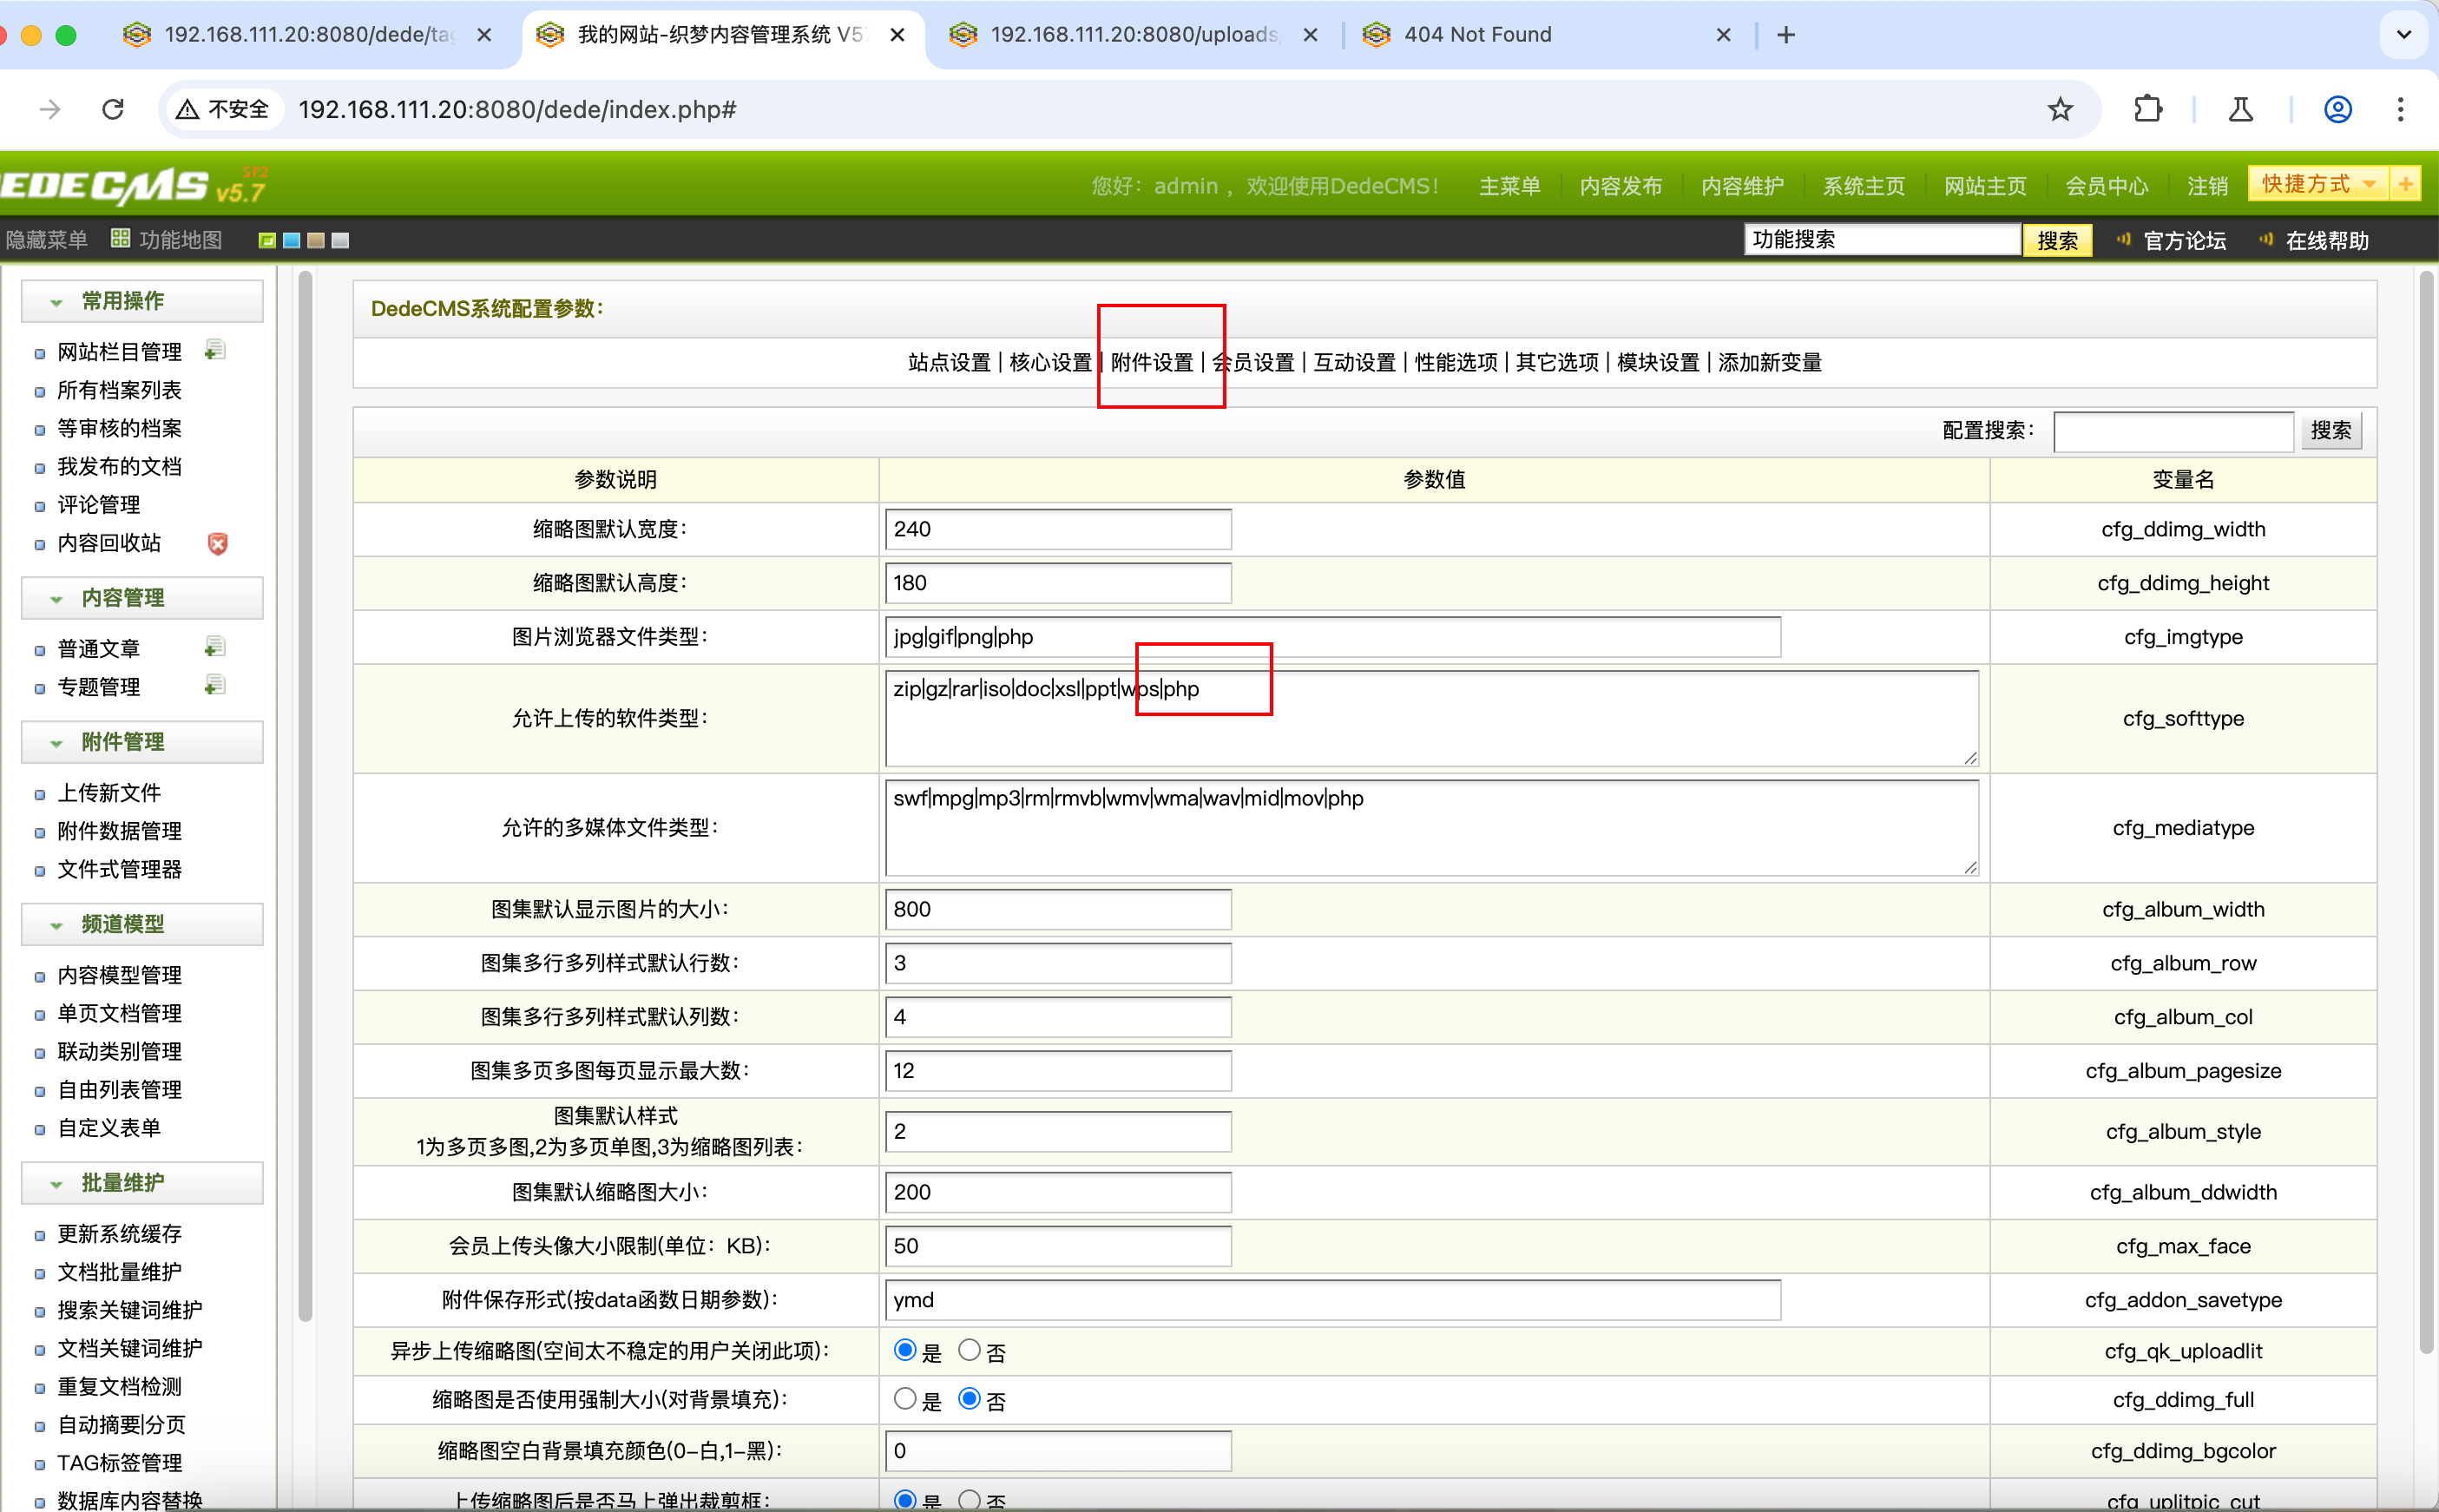Click the red shield icon beside 内容回收站
Image resolution: width=2439 pixels, height=1512 pixels.
[x=217, y=543]
